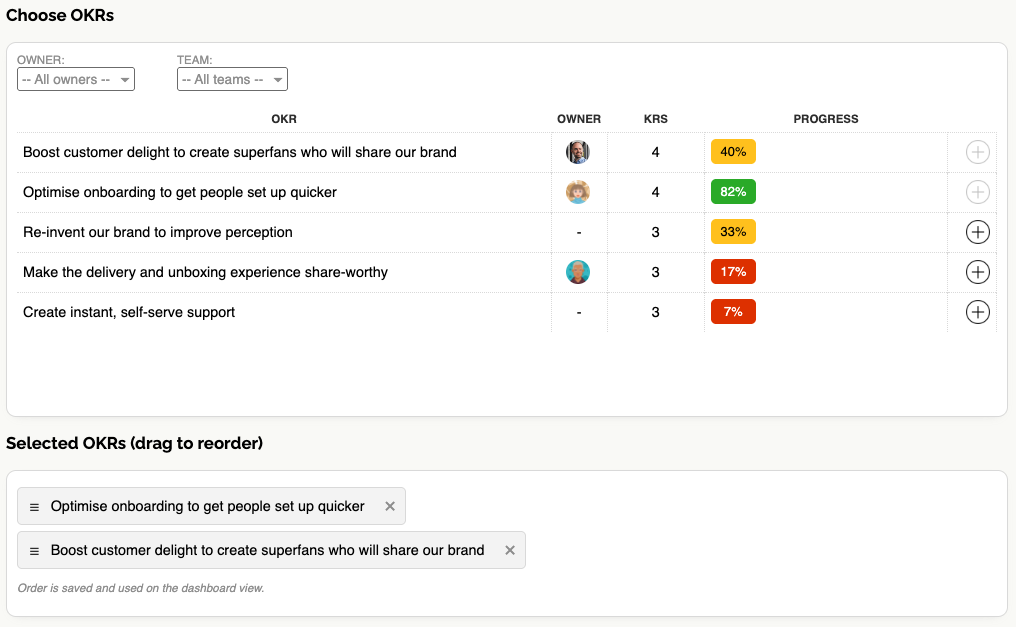Click the "Choose OKRs" heading

click(x=60, y=15)
